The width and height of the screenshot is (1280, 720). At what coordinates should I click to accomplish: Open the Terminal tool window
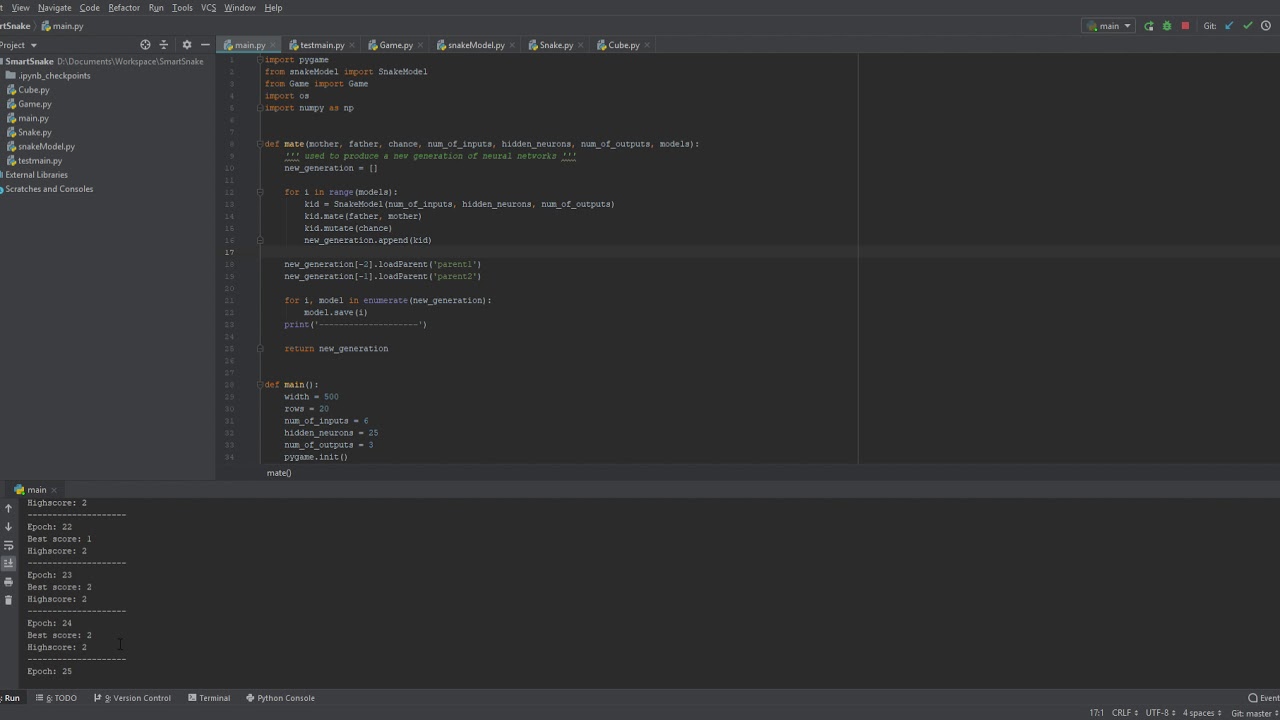[x=209, y=698]
